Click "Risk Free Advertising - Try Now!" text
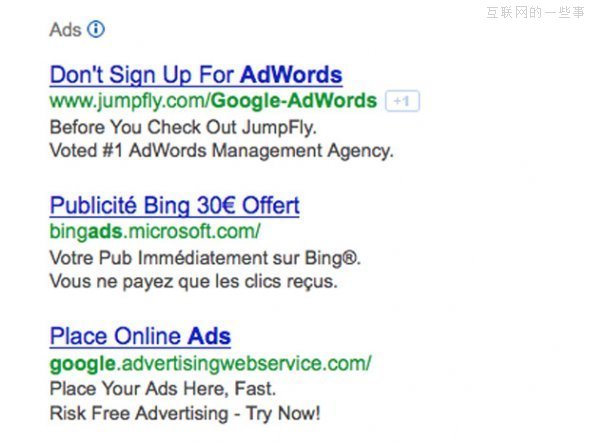This screenshot has height=443, width=590. pyautogui.click(x=185, y=413)
